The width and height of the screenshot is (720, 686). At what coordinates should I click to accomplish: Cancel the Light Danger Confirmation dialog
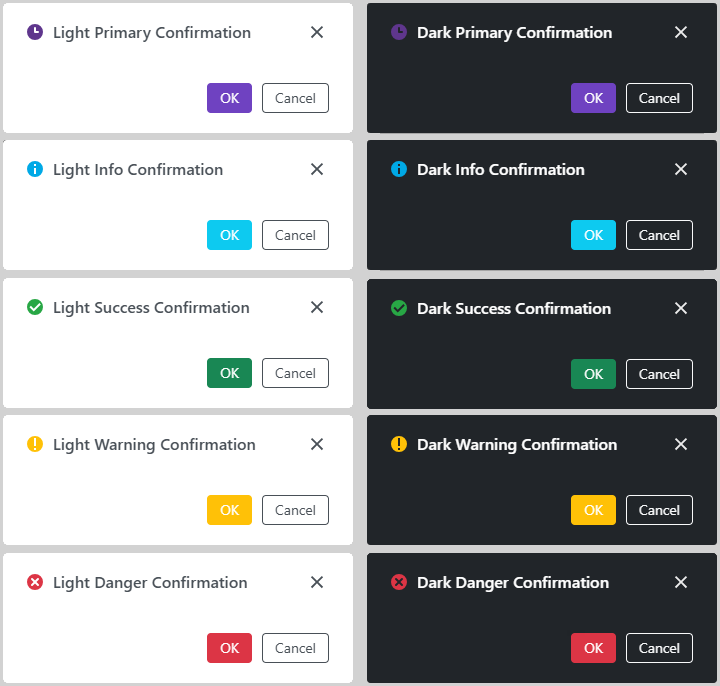295,648
